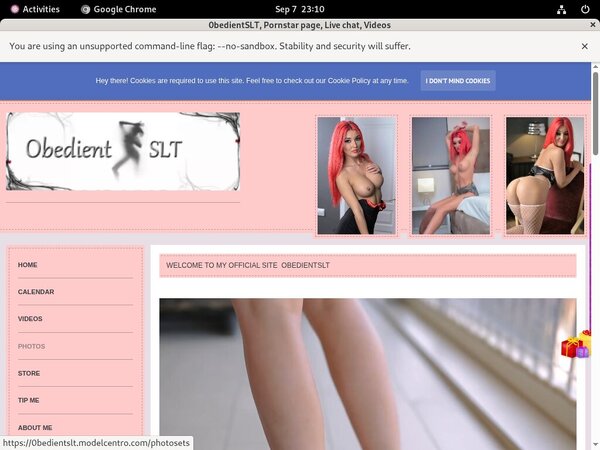
Task: Click the Obedient SLT site logo
Action: point(123,151)
